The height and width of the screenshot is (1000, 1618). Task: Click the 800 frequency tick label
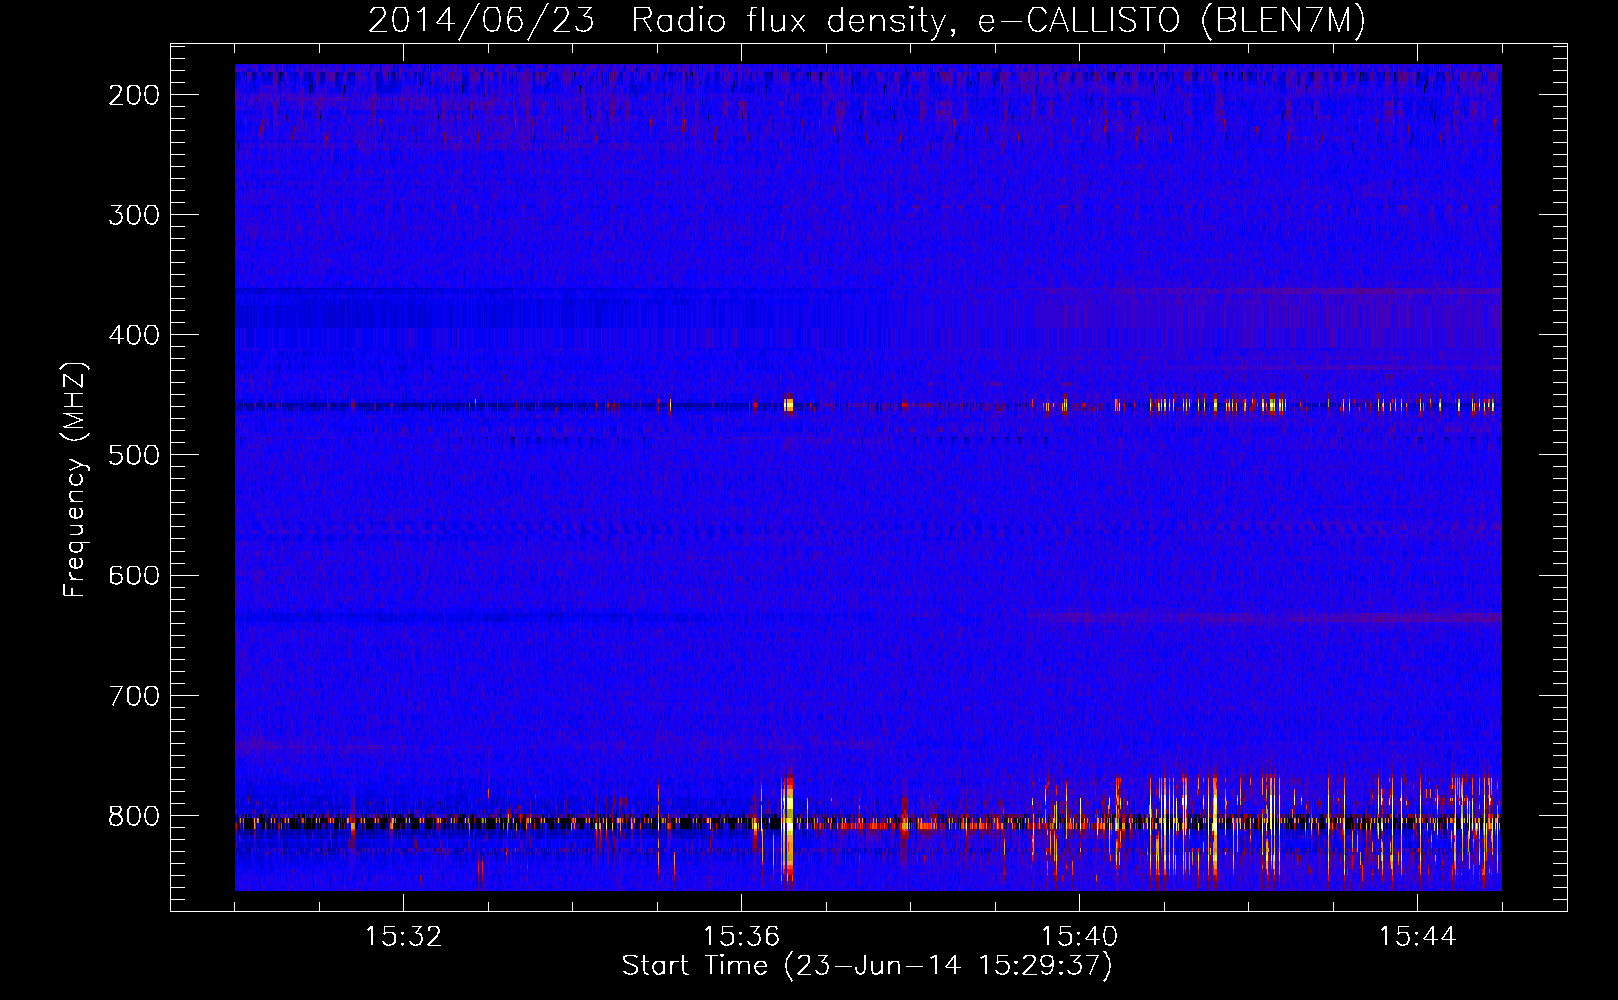(x=133, y=816)
